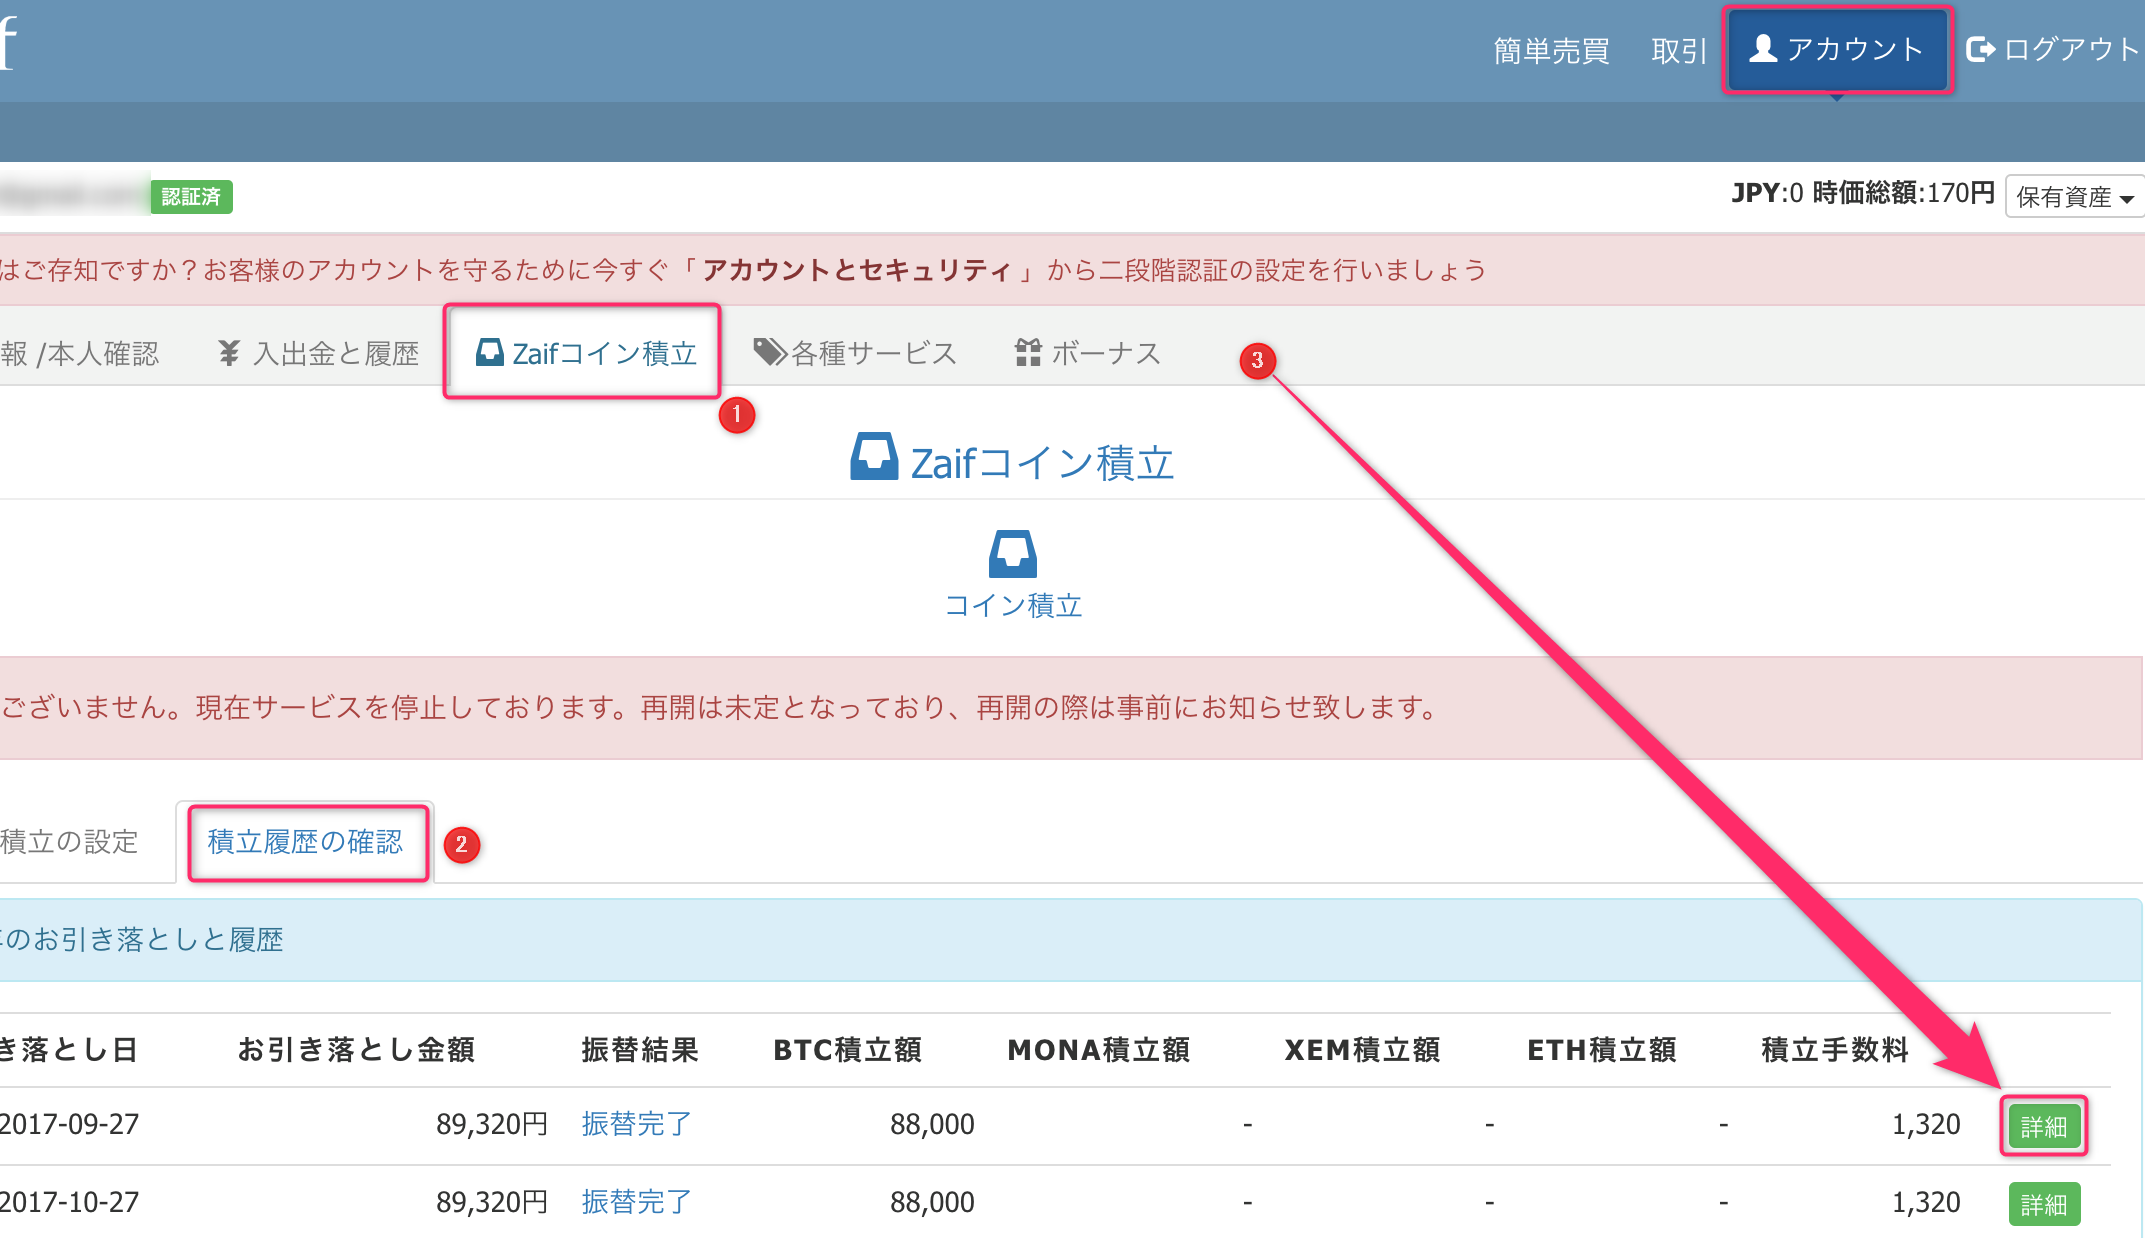Click the Zaif logo icon in header
The image size is (2145, 1238).
coord(8,43)
